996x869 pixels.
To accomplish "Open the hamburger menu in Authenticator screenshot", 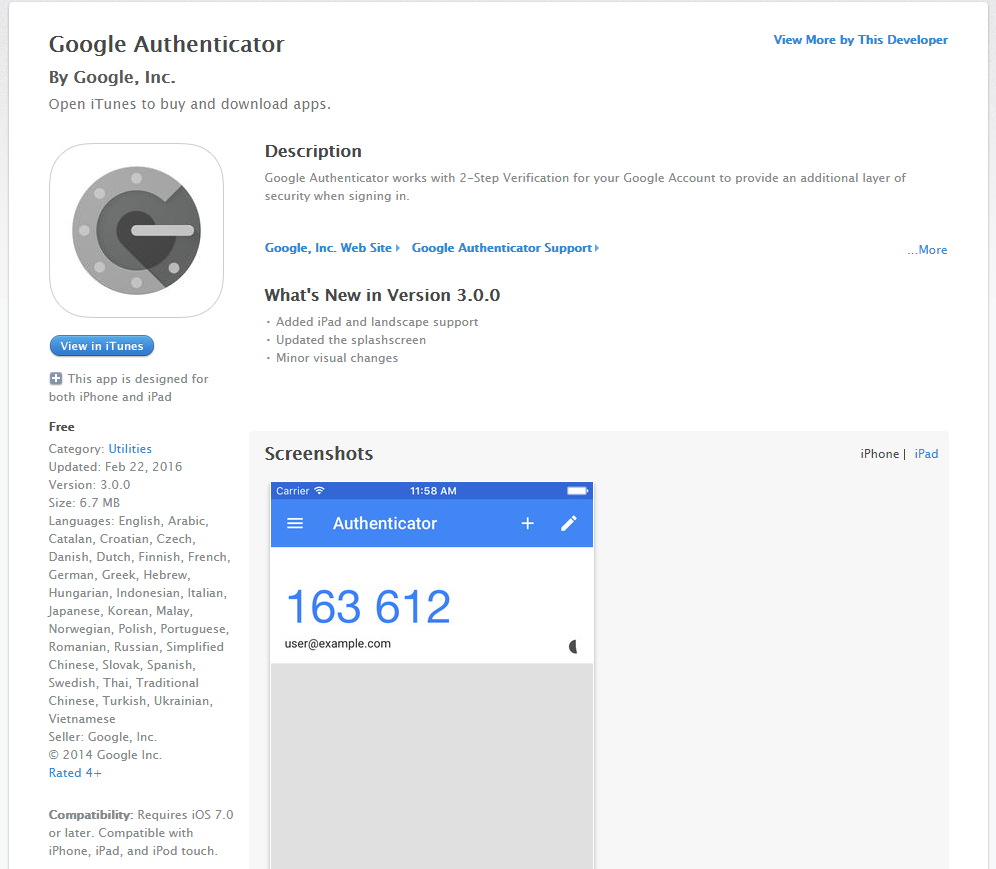I will click(x=295, y=523).
